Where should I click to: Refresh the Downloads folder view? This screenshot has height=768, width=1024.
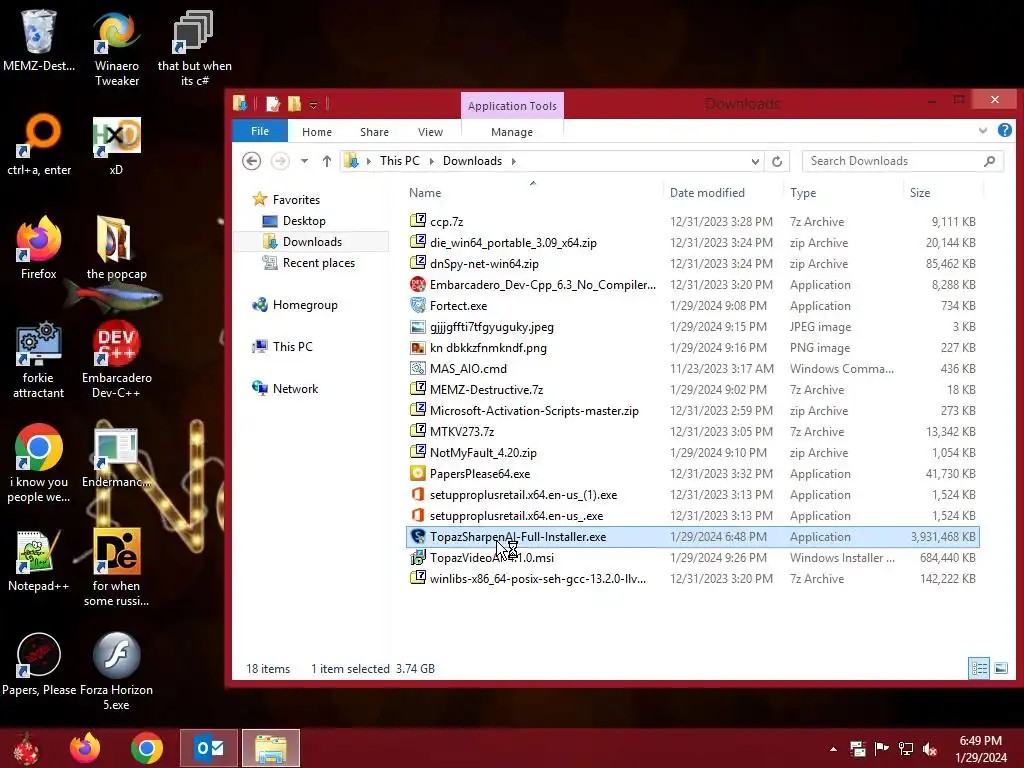[x=776, y=161]
